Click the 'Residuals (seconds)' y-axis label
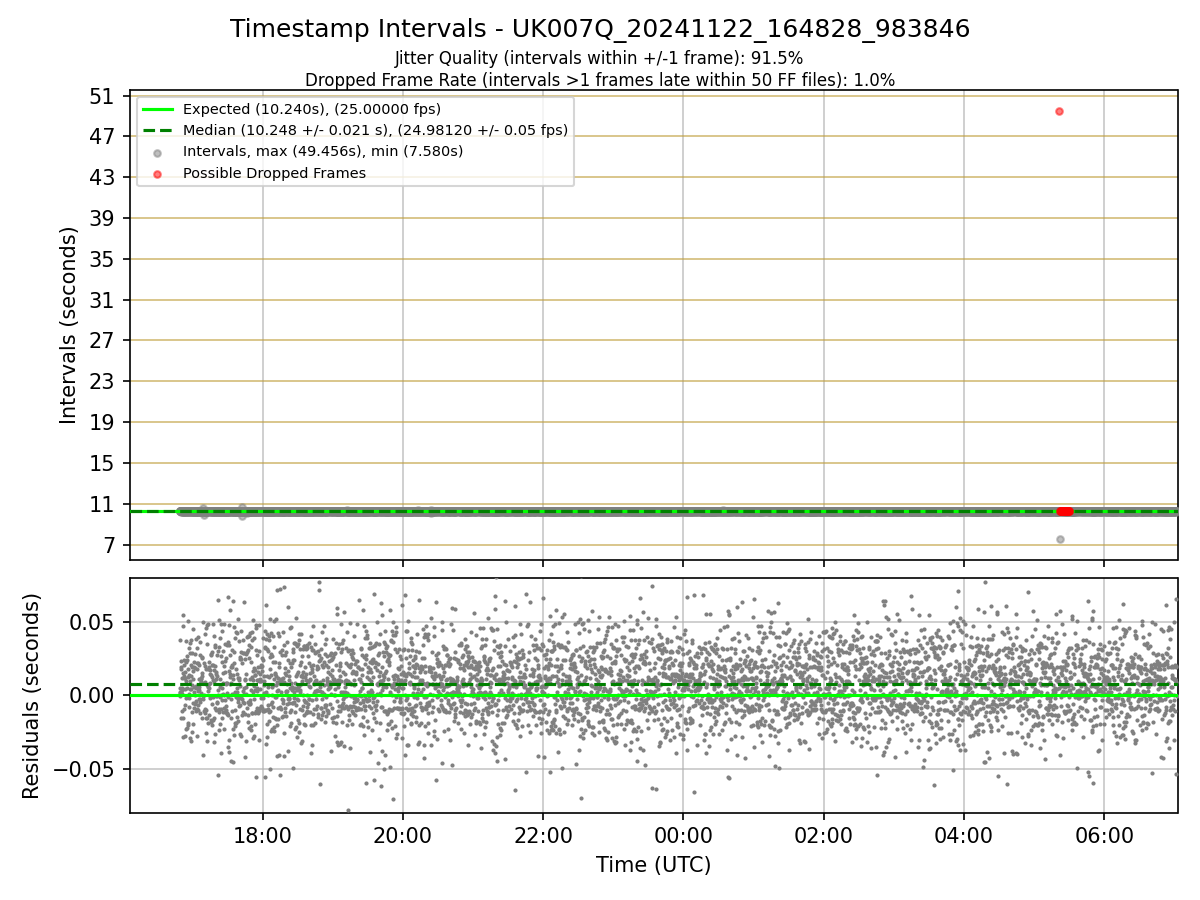Image resolution: width=1200 pixels, height=900 pixels. click(x=31, y=696)
